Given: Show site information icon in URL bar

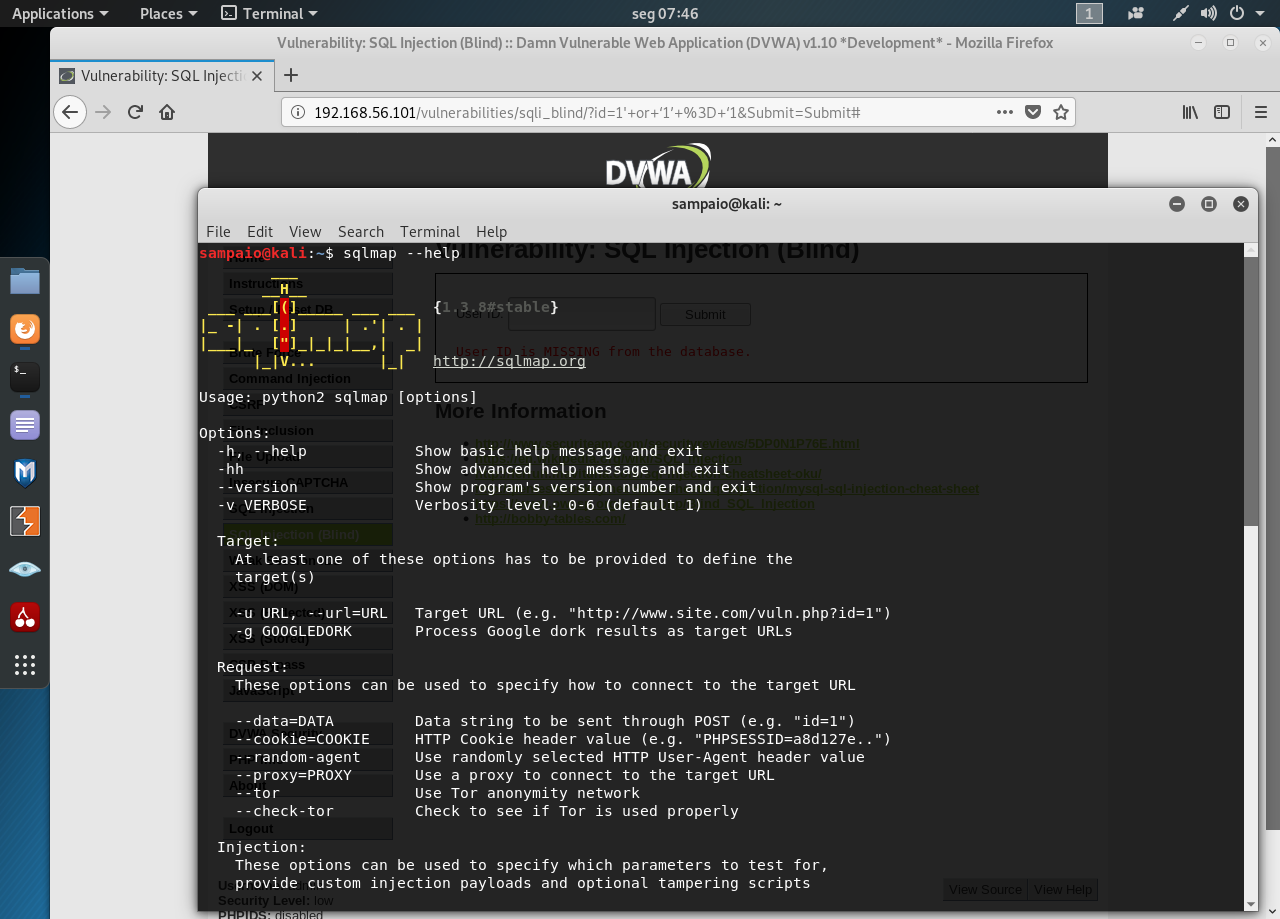Looking at the screenshot, I should 298,112.
